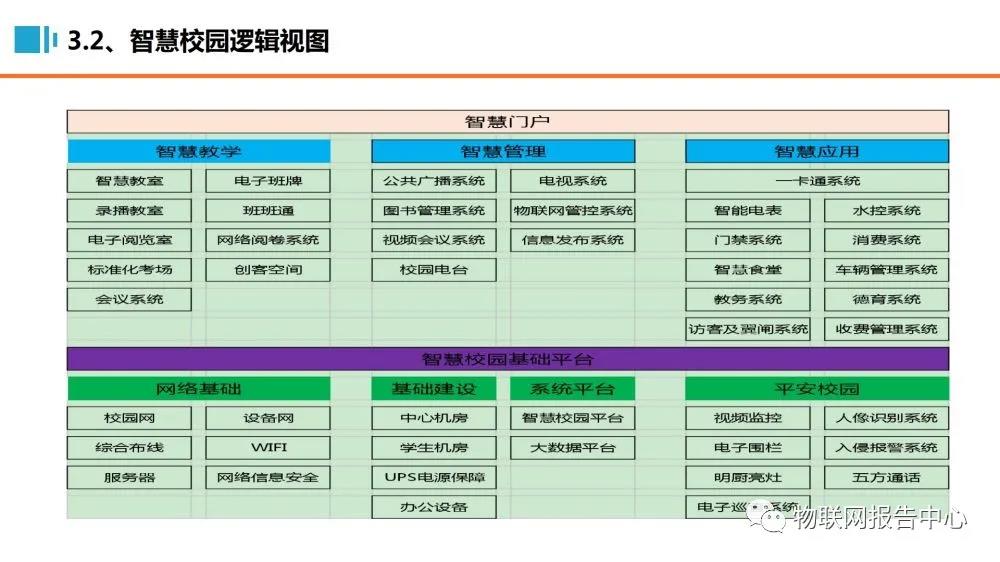Select the 智慧应用 blue section header
This screenshot has width=1000, height=562.
coord(816,152)
